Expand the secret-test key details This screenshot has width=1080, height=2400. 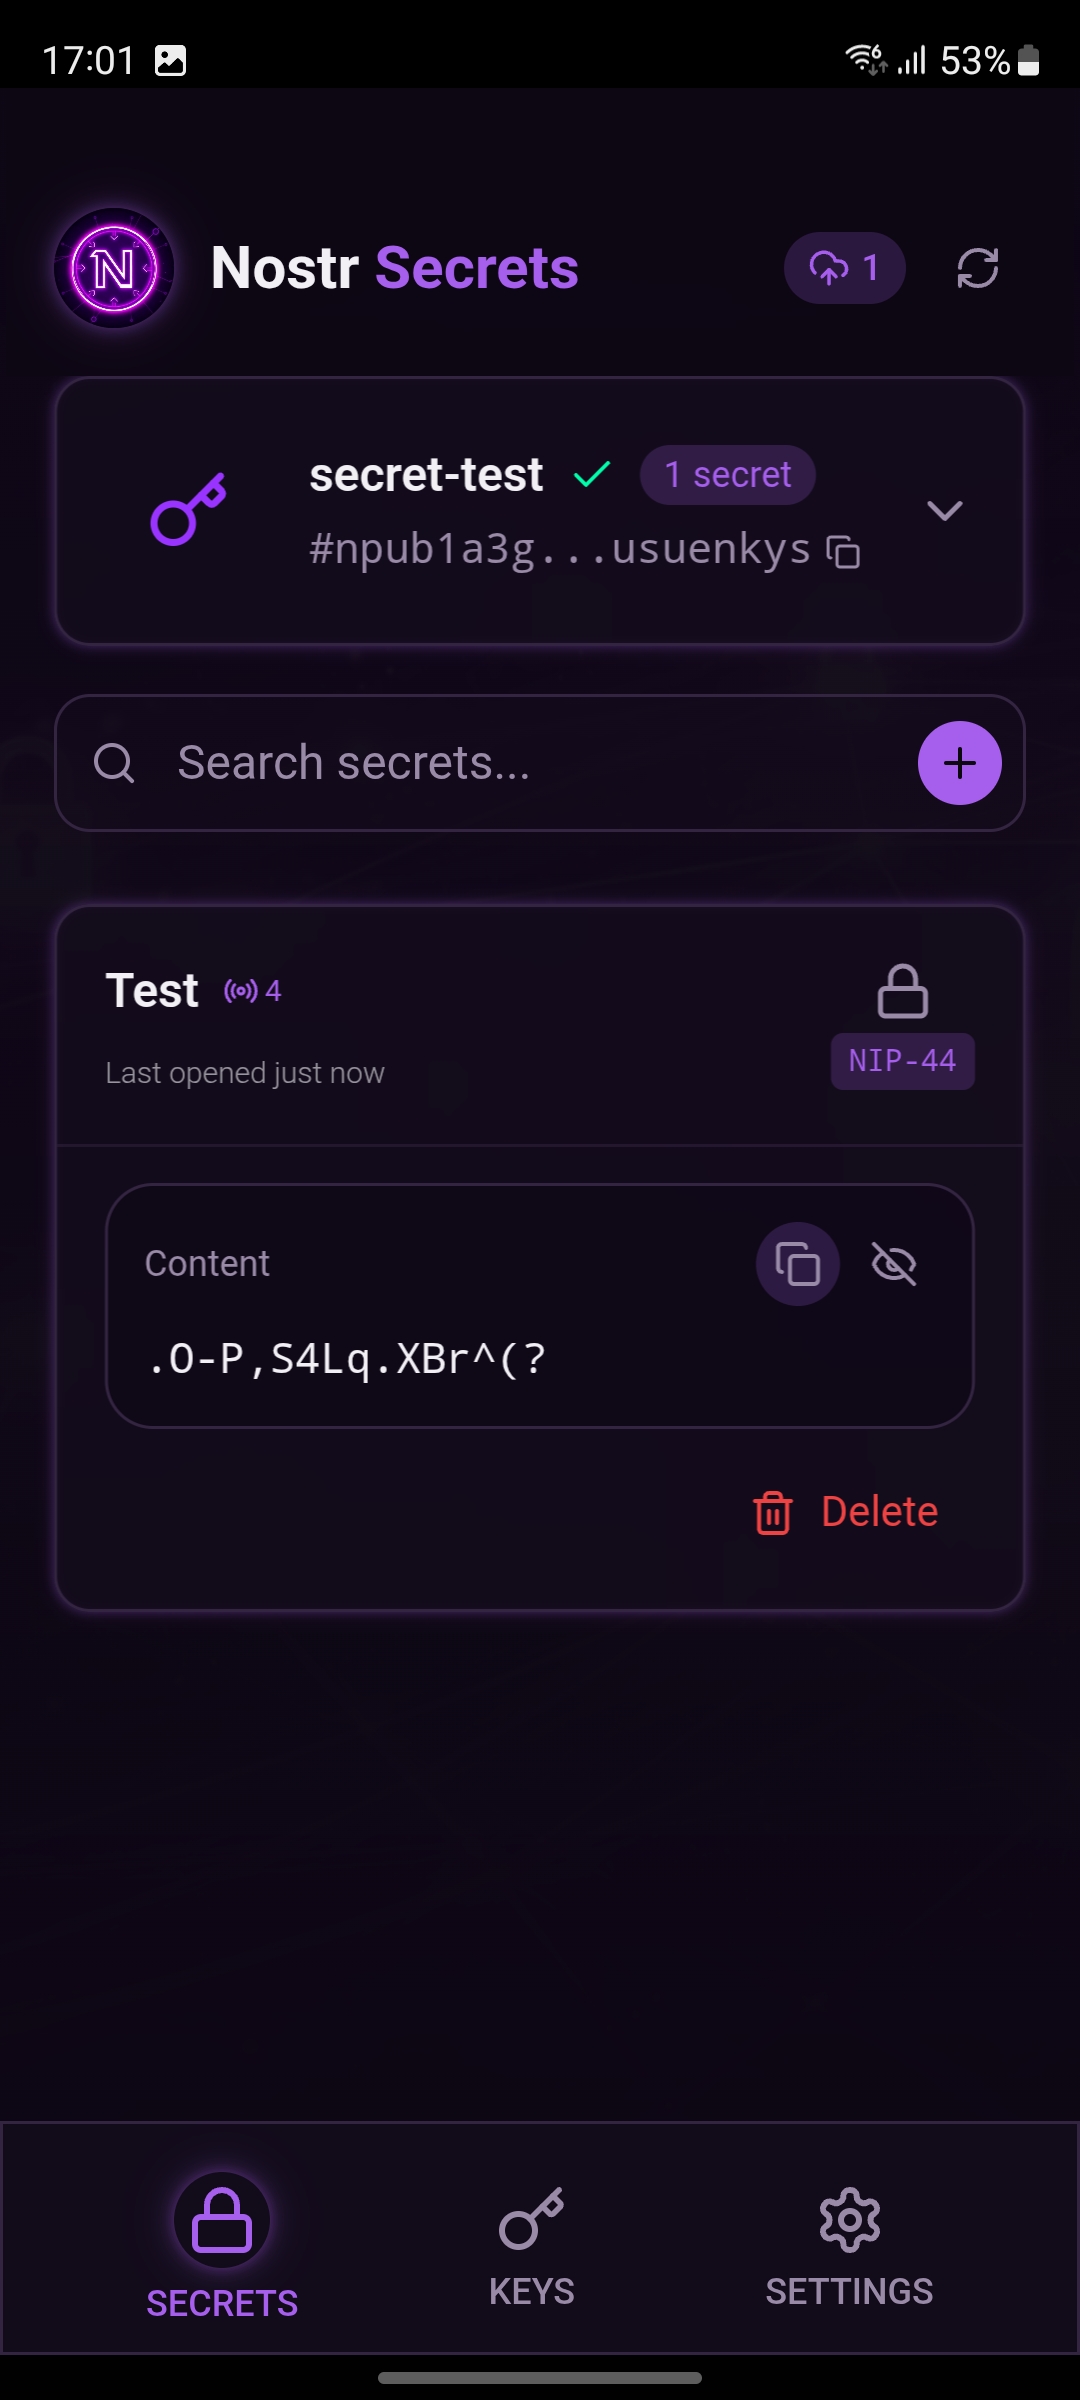[x=945, y=512]
